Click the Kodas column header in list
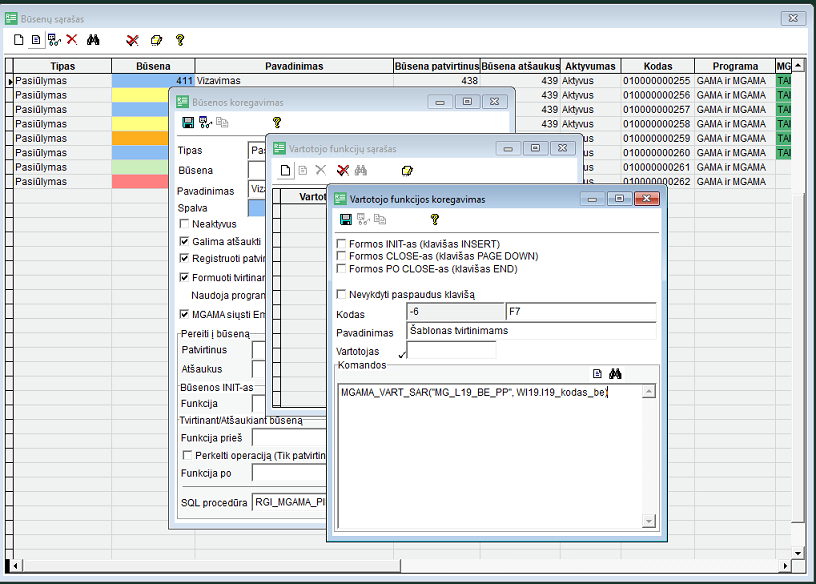 pyautogui.click(x=657, y=66)
